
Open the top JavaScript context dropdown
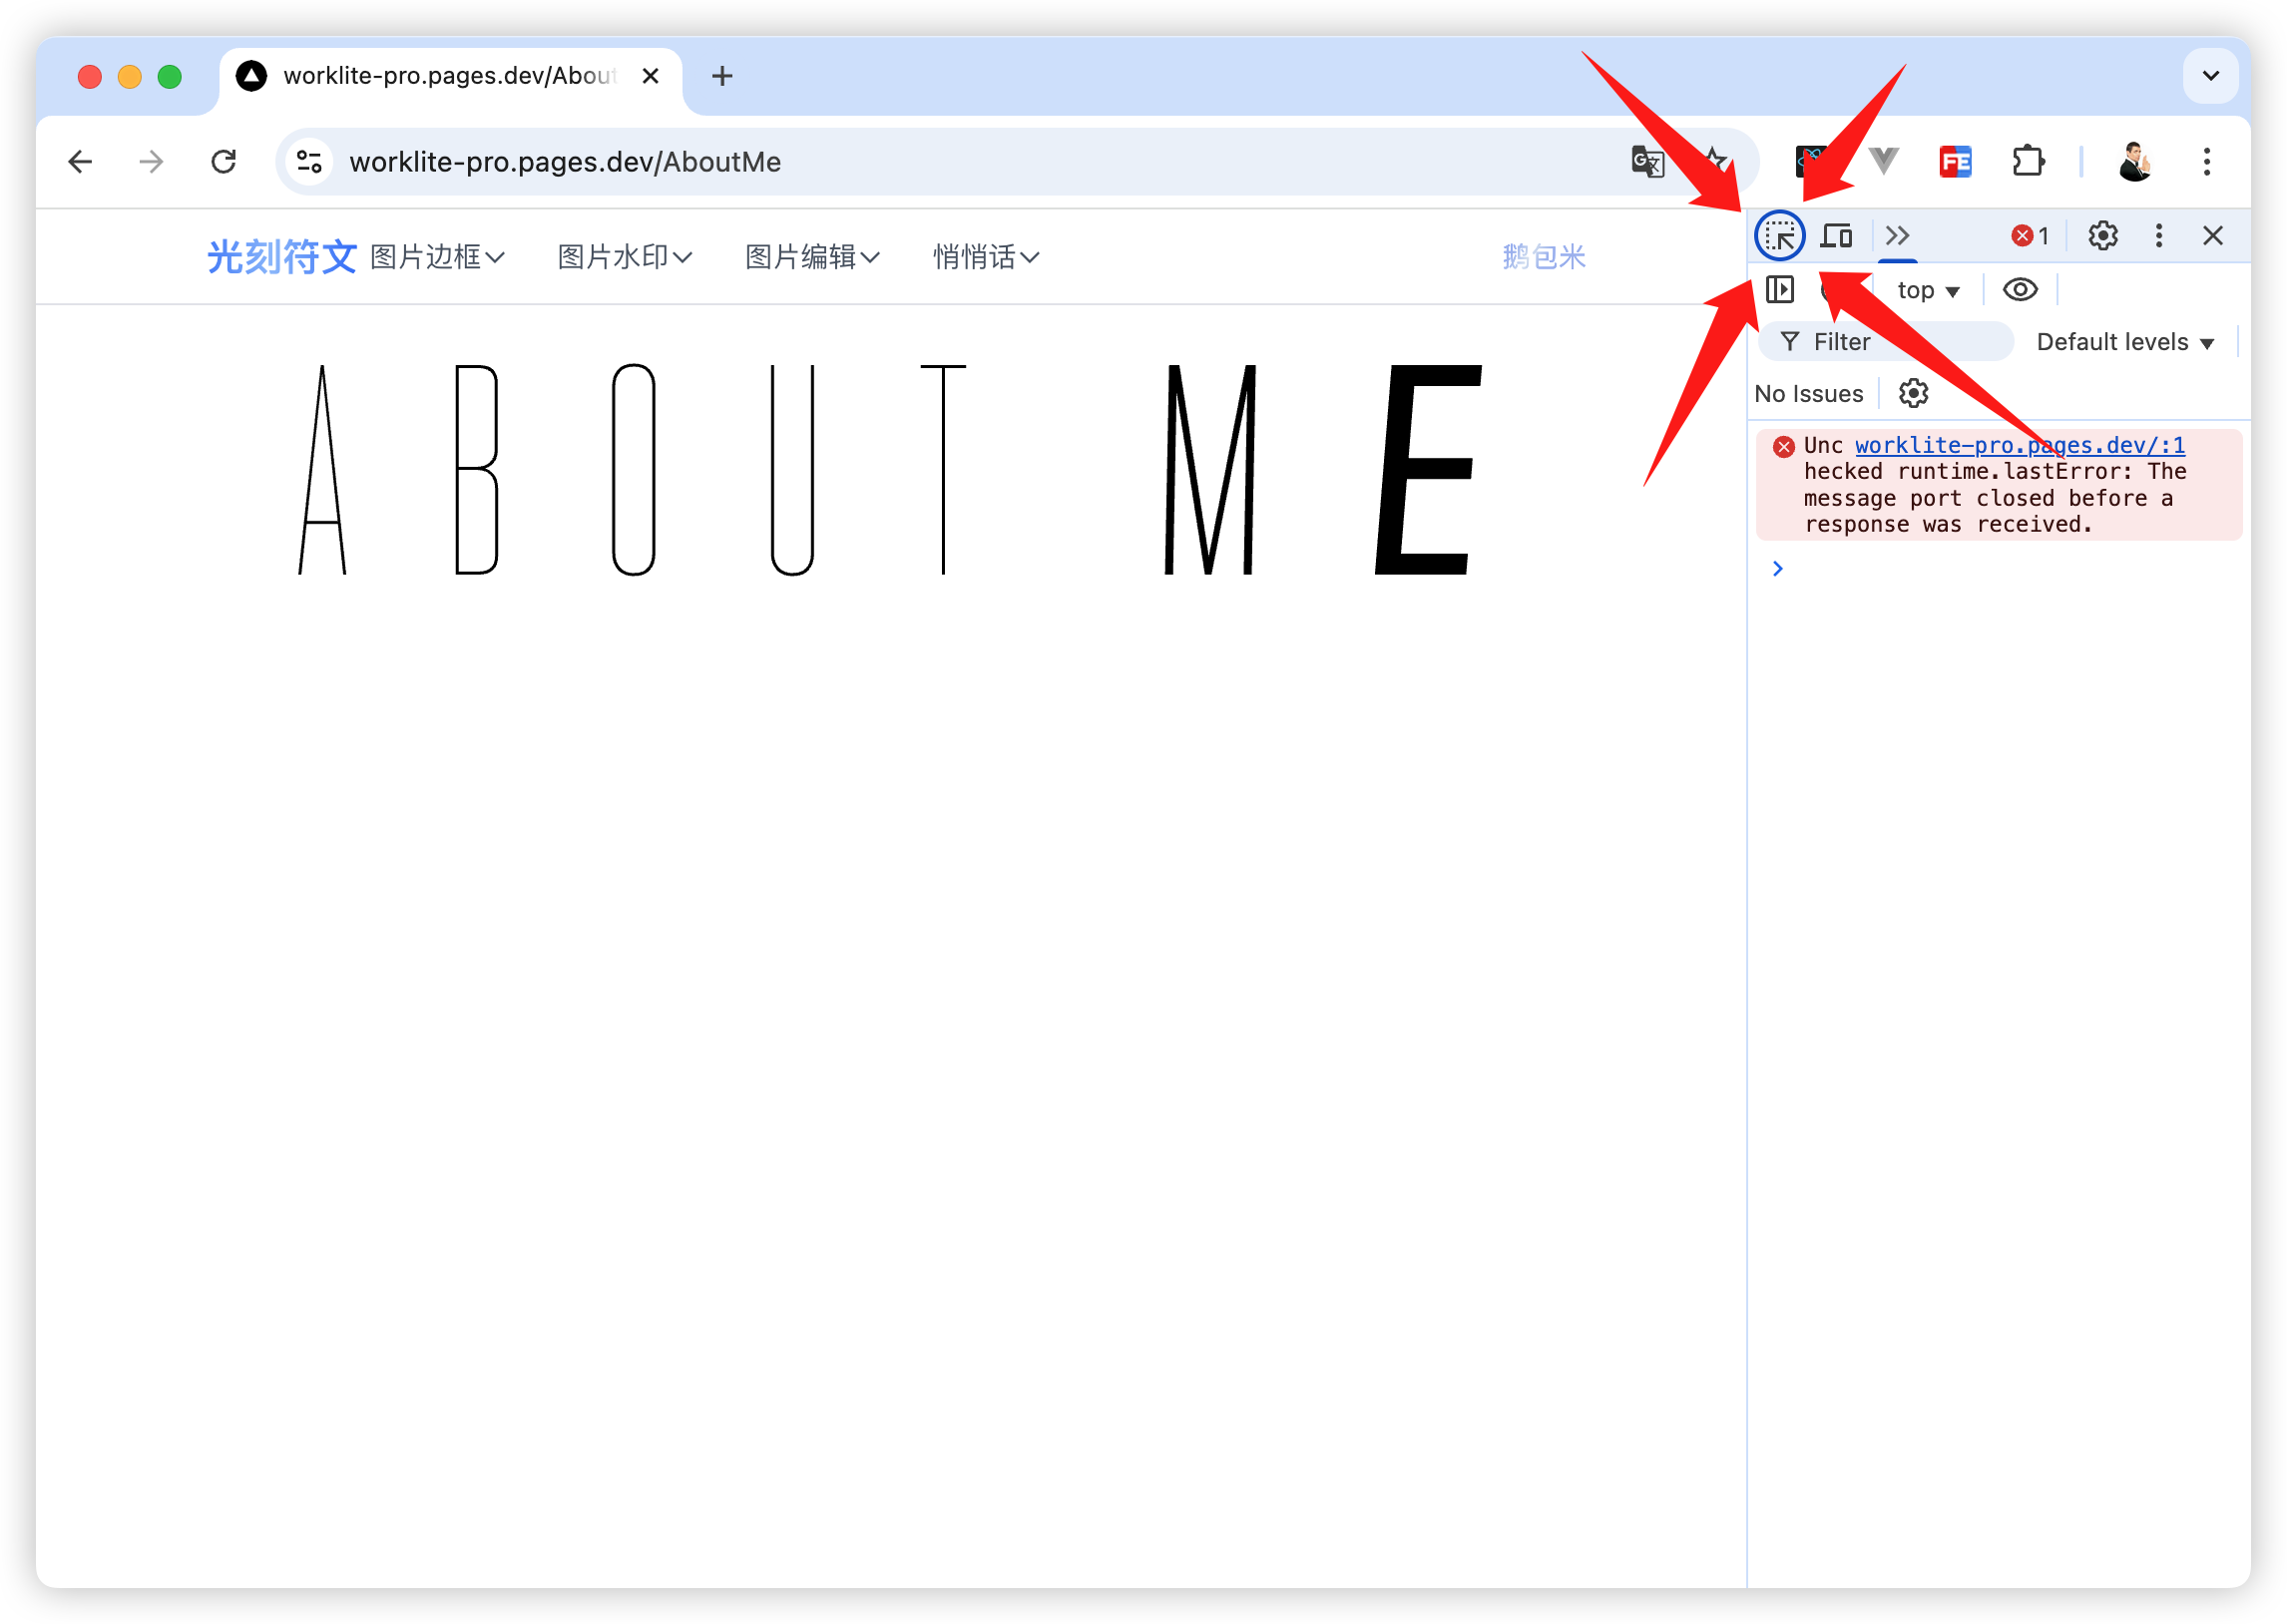(1927, 291)
